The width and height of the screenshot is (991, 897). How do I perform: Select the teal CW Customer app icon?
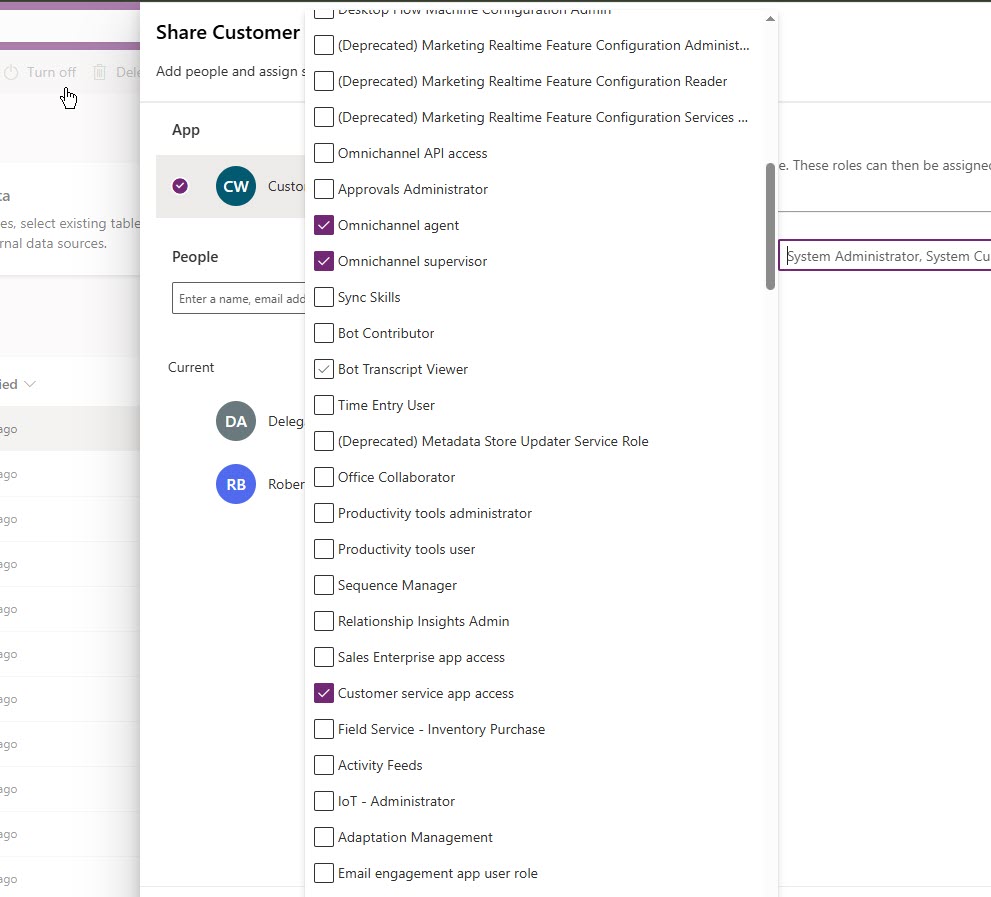click(235, 186)
